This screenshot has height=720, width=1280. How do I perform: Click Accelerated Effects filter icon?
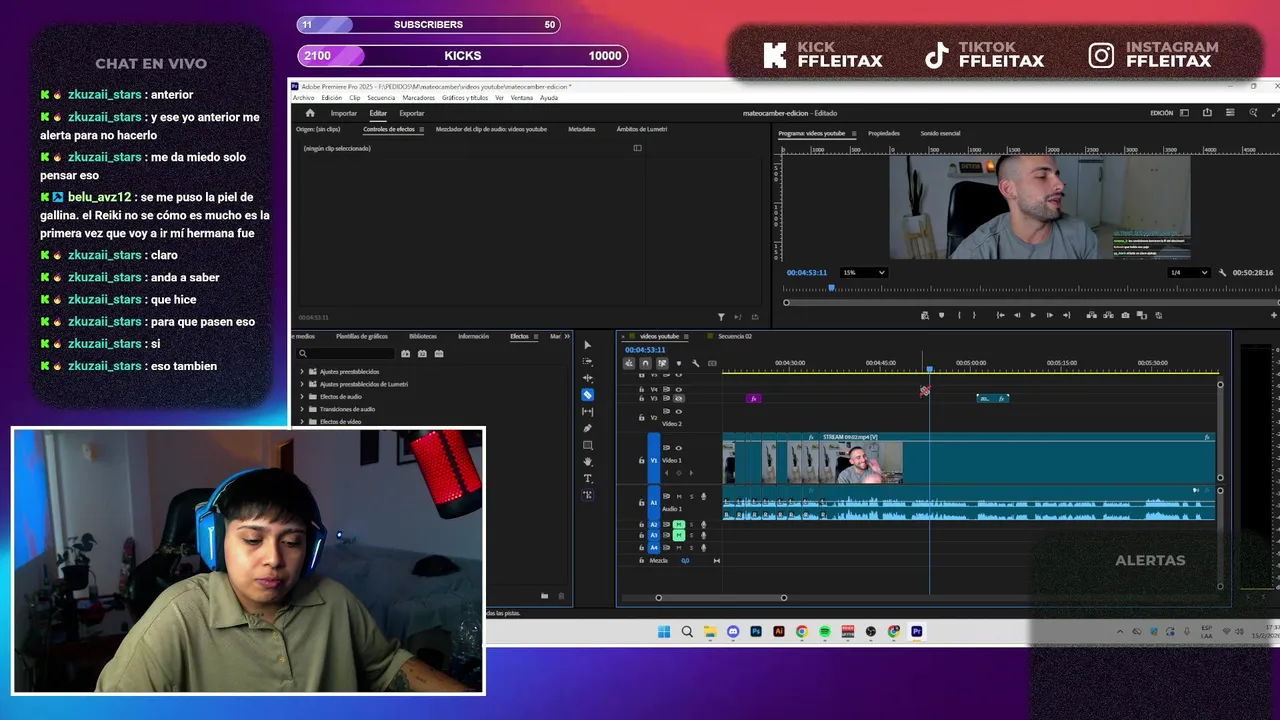405,353
